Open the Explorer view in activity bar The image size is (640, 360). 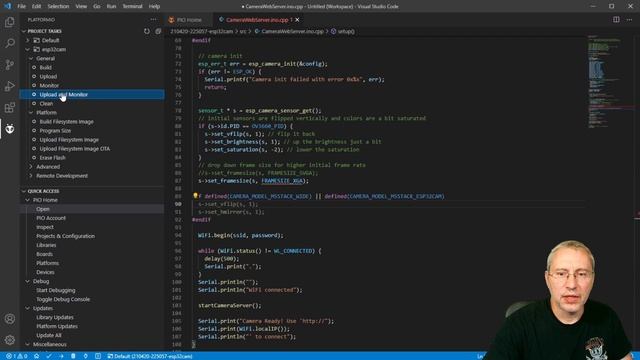click(x=10, y=22)
